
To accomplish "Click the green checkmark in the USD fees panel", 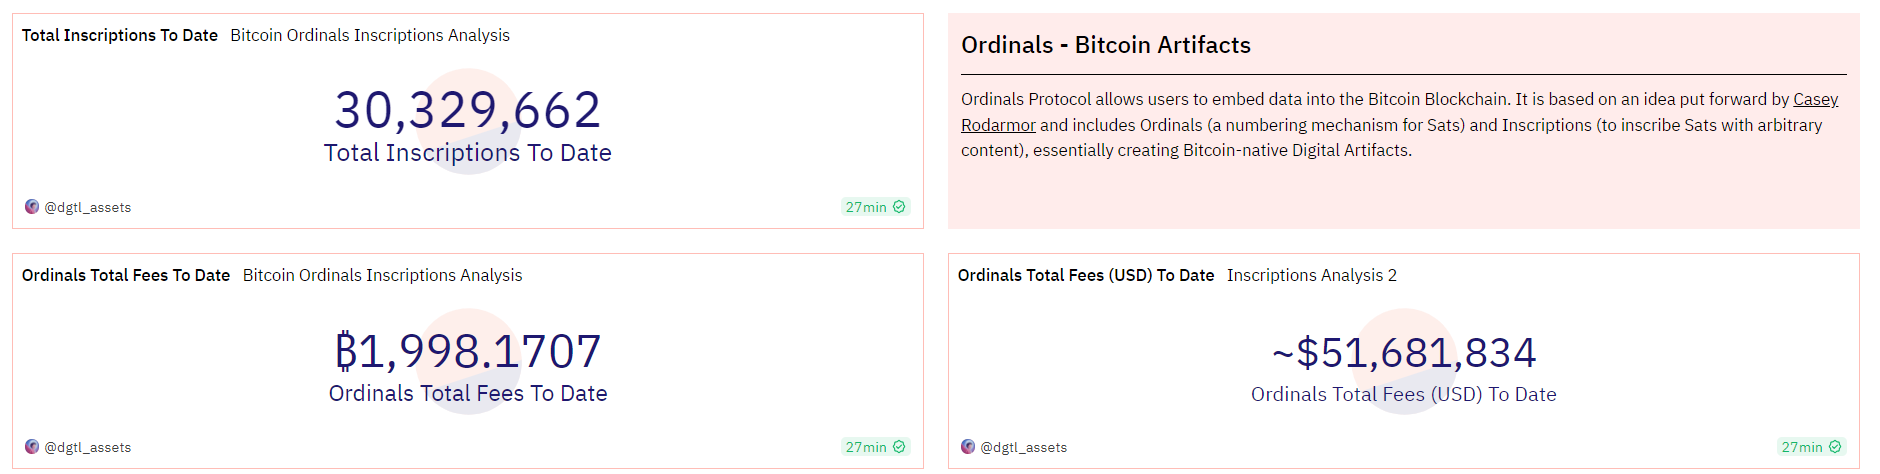I will tap(1835, 447).
